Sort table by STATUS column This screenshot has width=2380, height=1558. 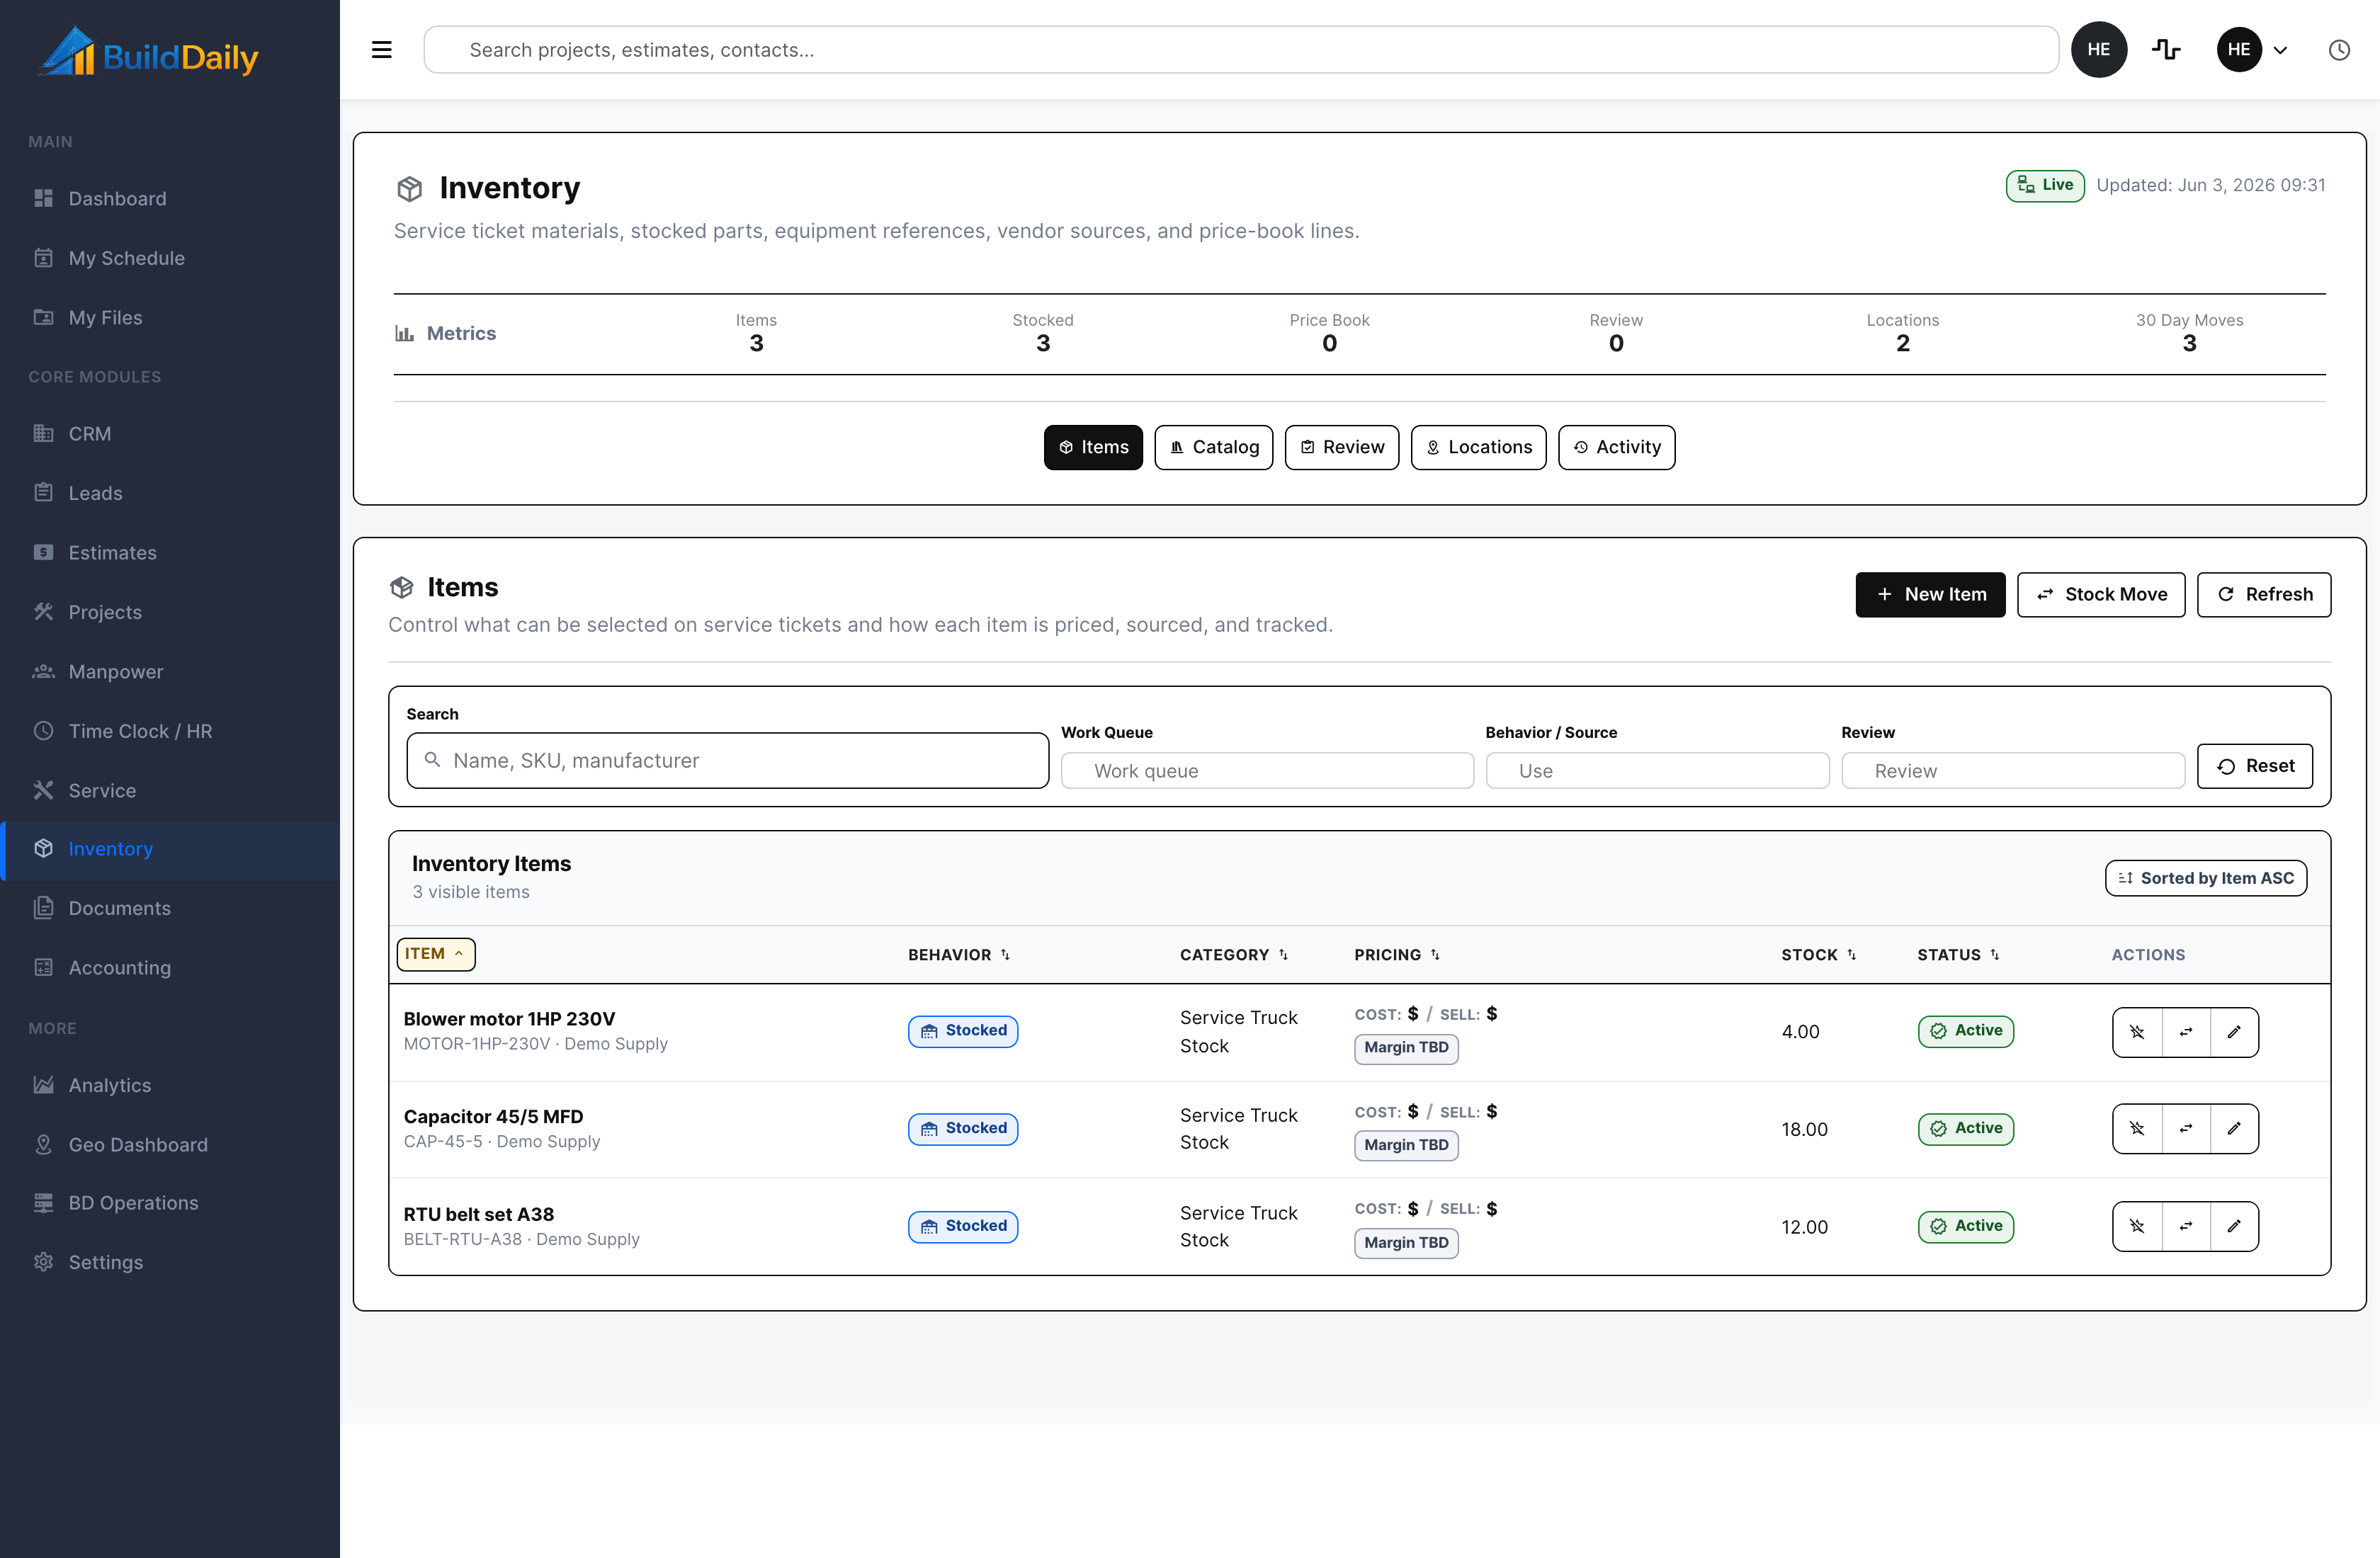[1958, 955]
